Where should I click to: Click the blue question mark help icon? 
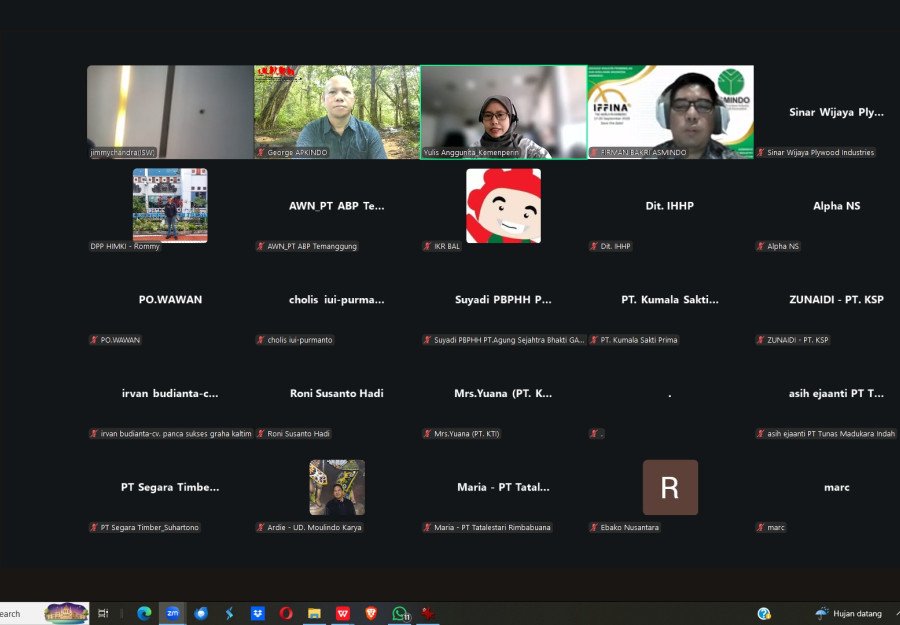coord(764,613)
